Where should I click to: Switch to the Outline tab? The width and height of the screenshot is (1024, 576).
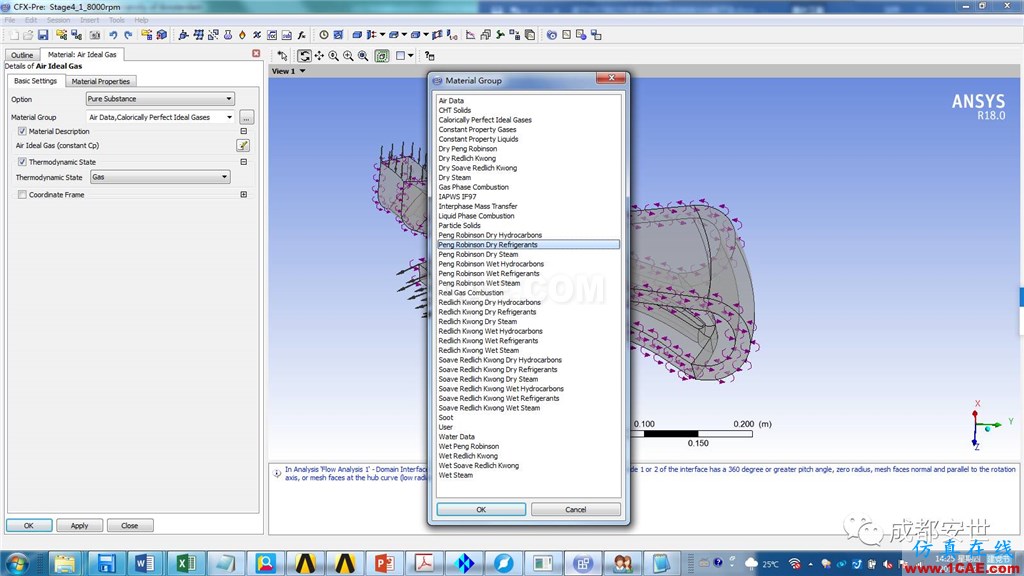[22, 55]
